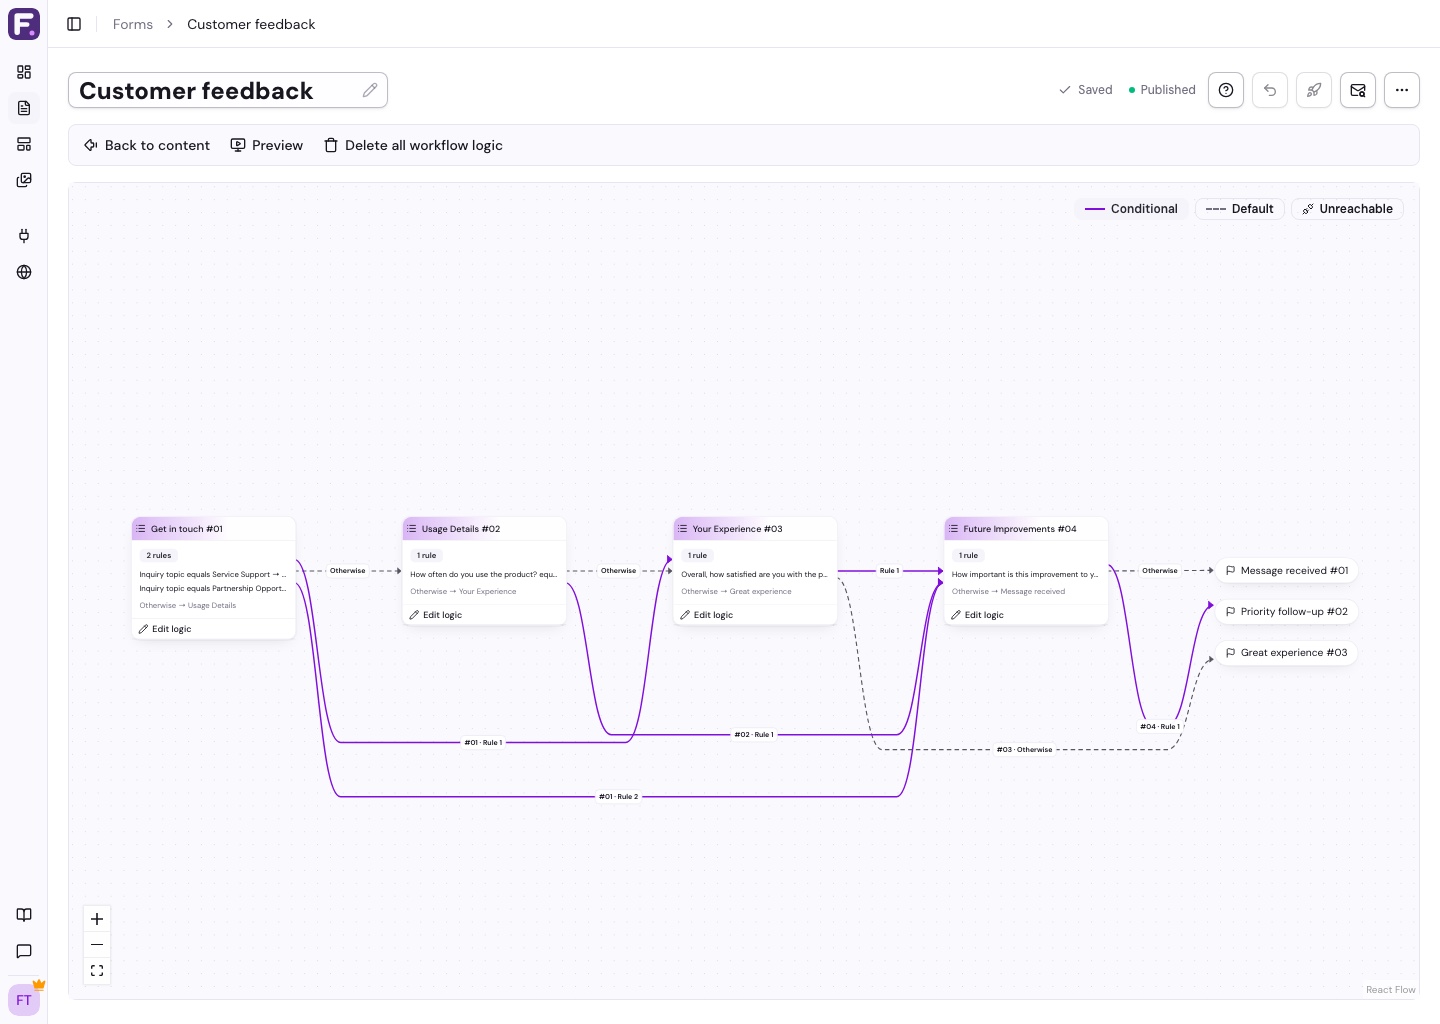Open the email notifications envelope button
The height and width of the screenshot is (1024, 1440).
(x=1358, y=90)
